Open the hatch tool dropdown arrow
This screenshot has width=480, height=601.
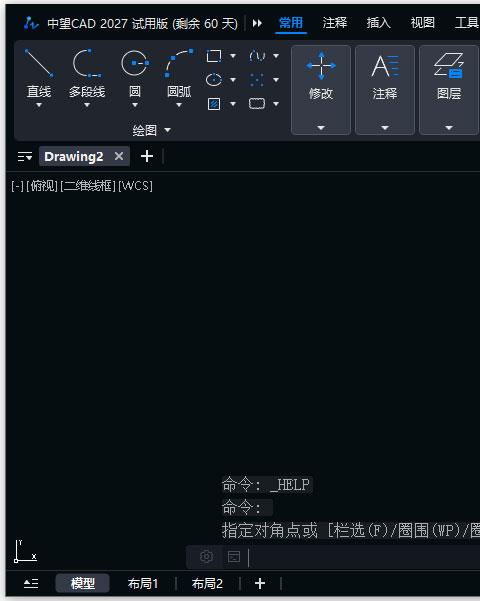[233, 103]
